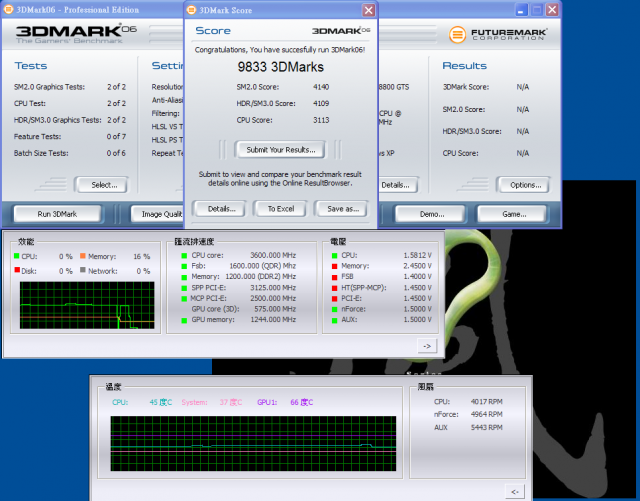640x501 pixels.
Task: Open the Options button under Results
Action: click(x=525, y=185)
